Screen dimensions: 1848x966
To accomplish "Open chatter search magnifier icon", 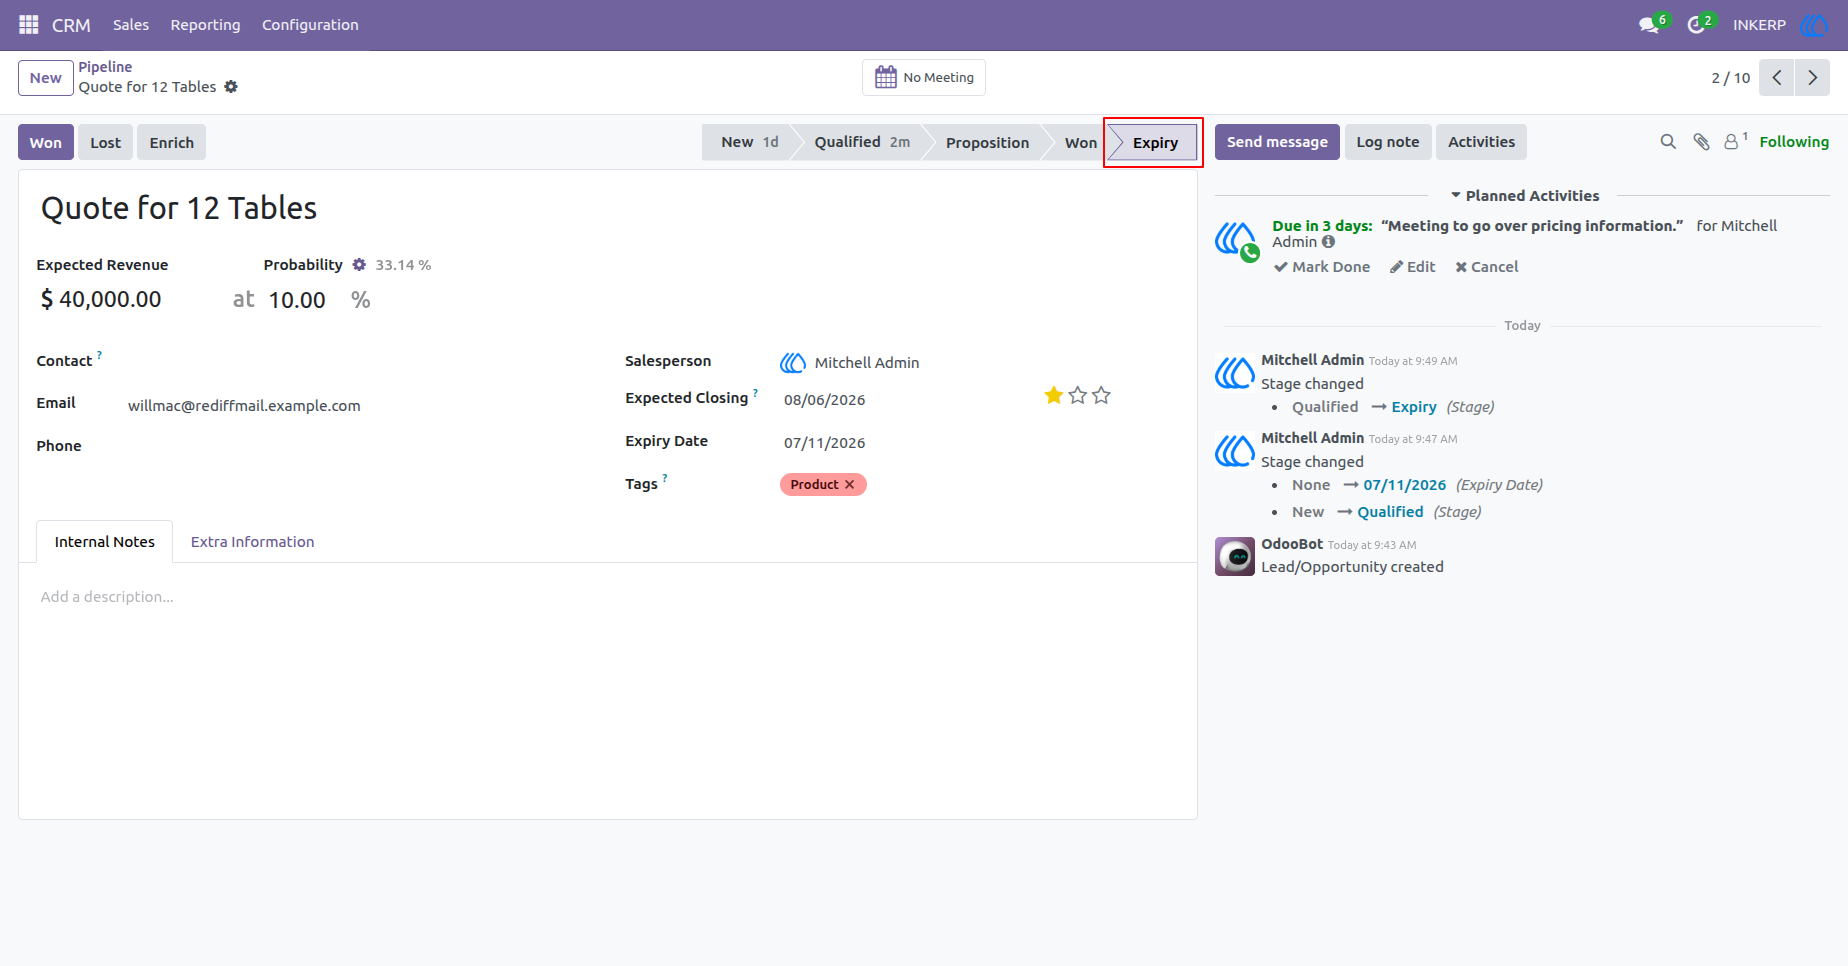I will [x=1668, y=142].
